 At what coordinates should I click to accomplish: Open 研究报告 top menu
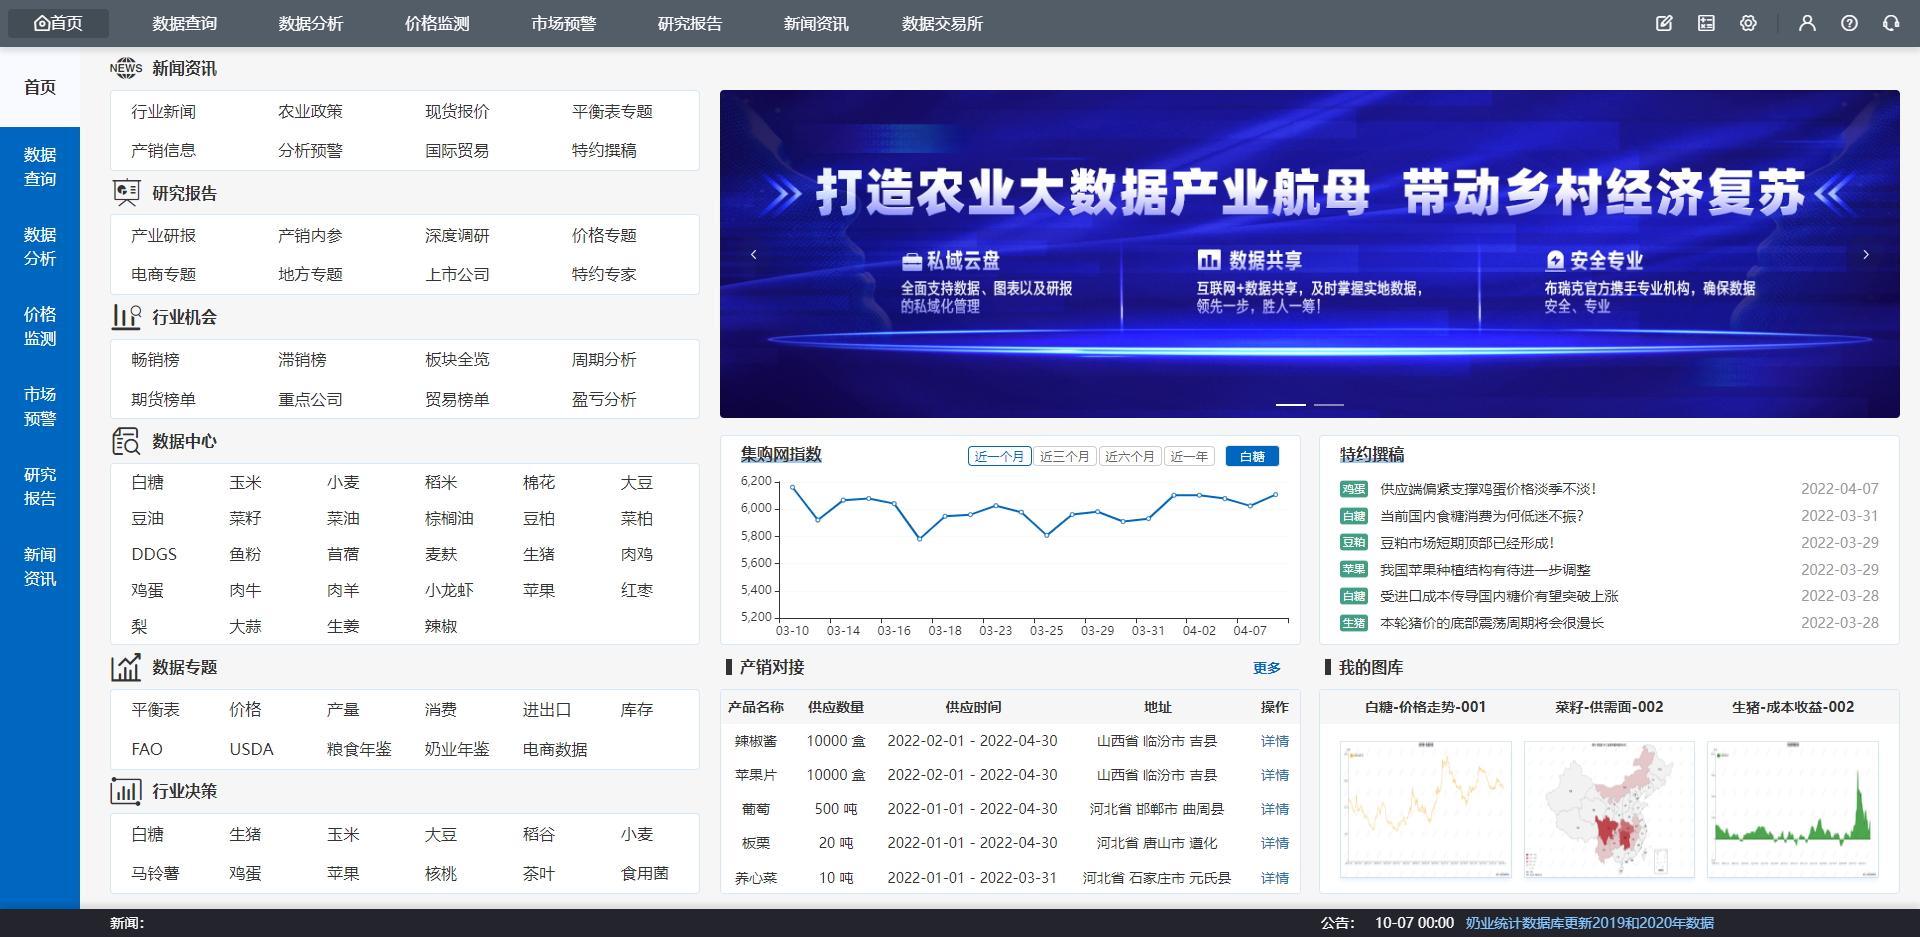click(690, 23)
